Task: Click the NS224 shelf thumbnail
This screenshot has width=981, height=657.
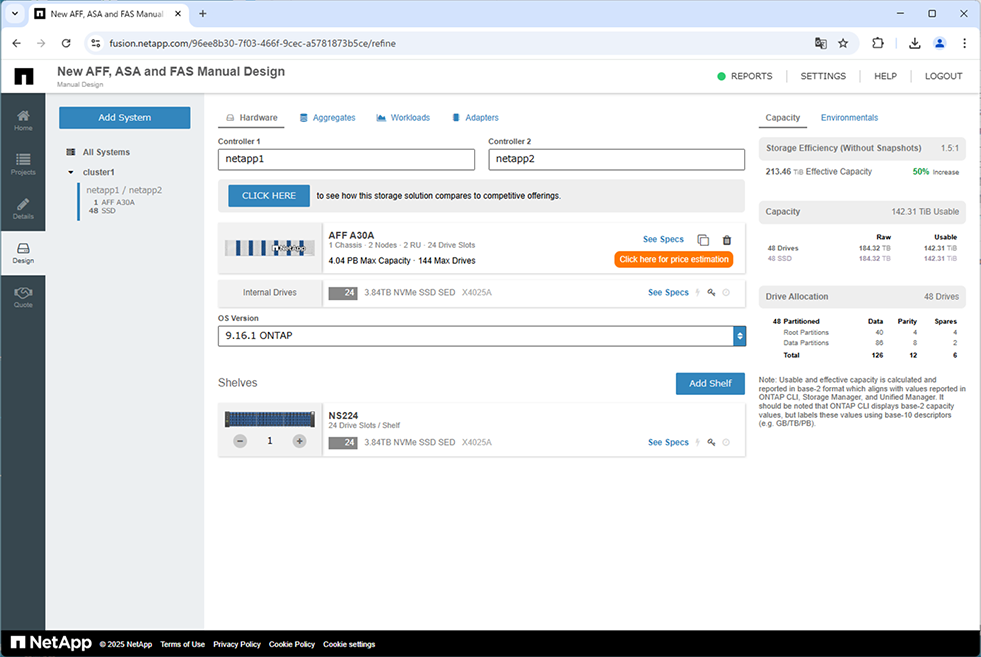Action: 270,419
